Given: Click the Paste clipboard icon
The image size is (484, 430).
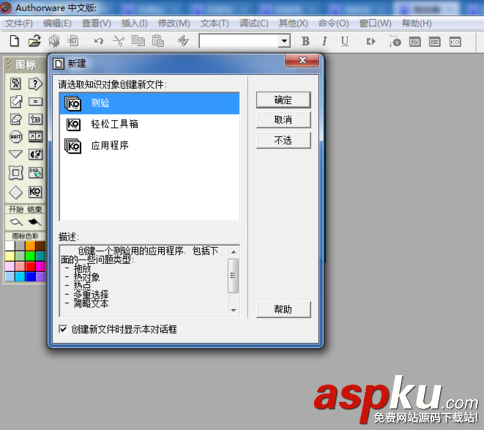Looking at the screenshot, I should [158, 41].
